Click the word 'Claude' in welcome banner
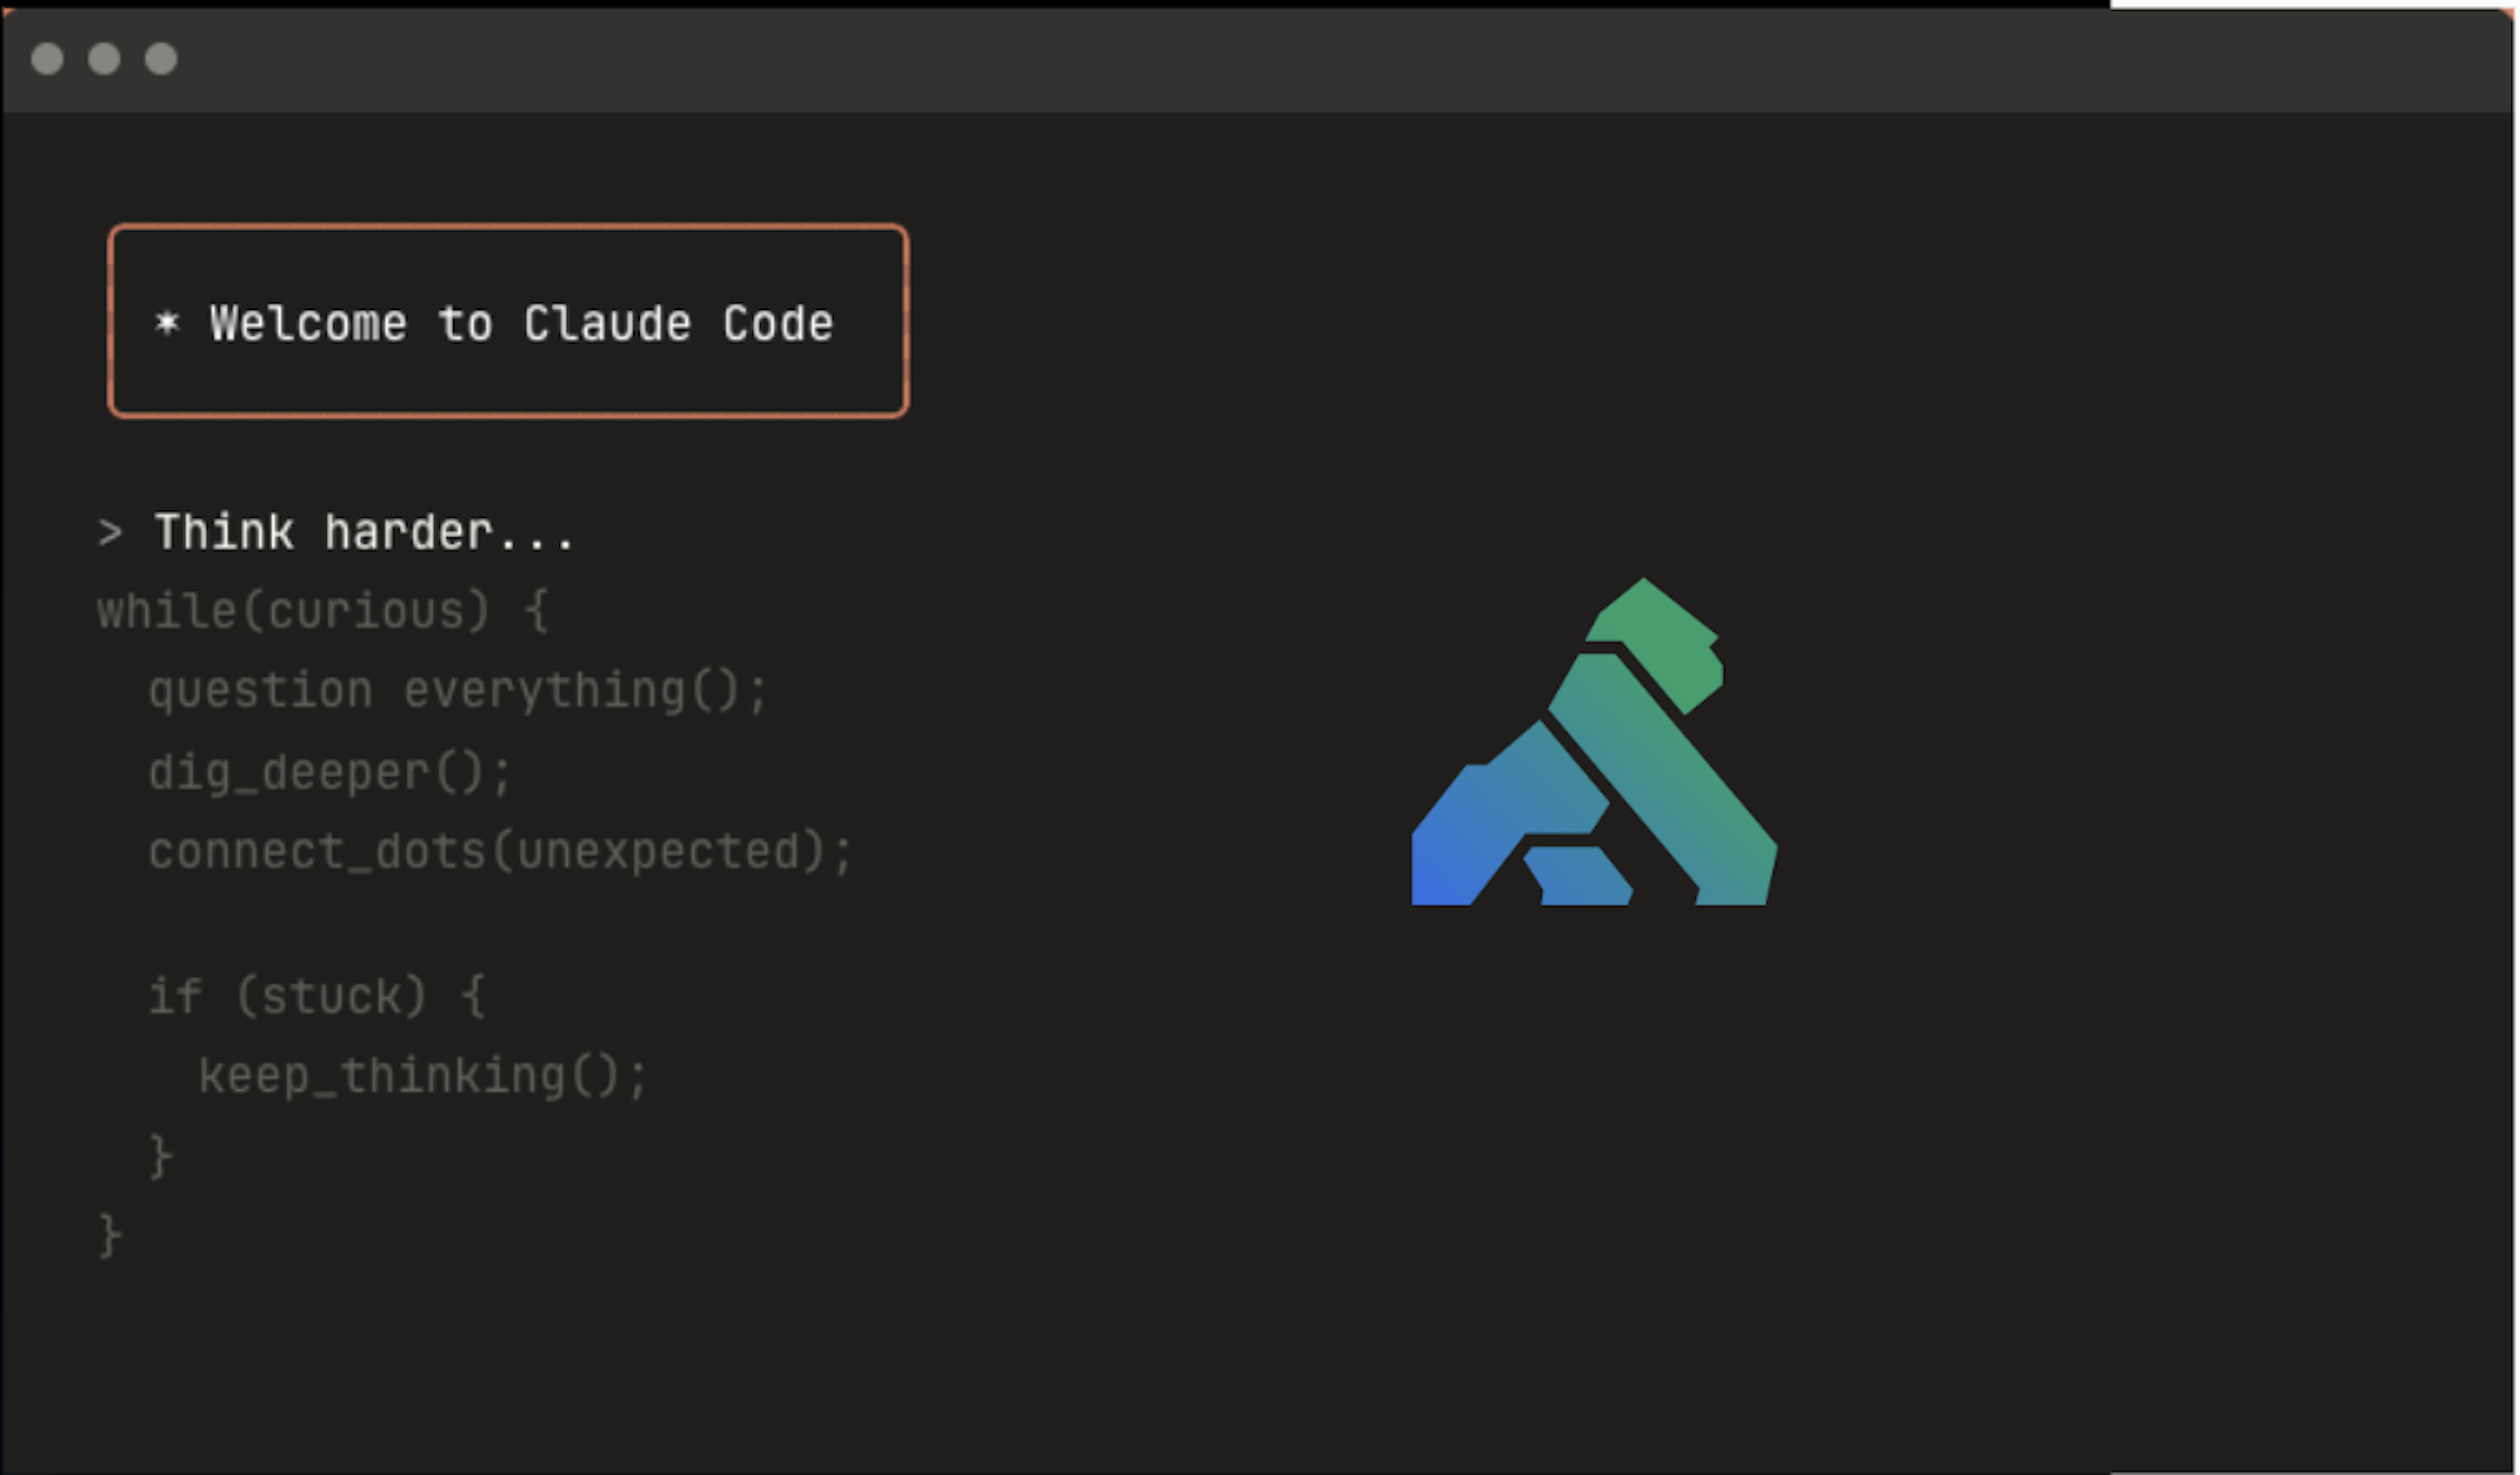The width and height of the screenshot is (2520, 1475). pyautogui.click(x=607, y=324)
